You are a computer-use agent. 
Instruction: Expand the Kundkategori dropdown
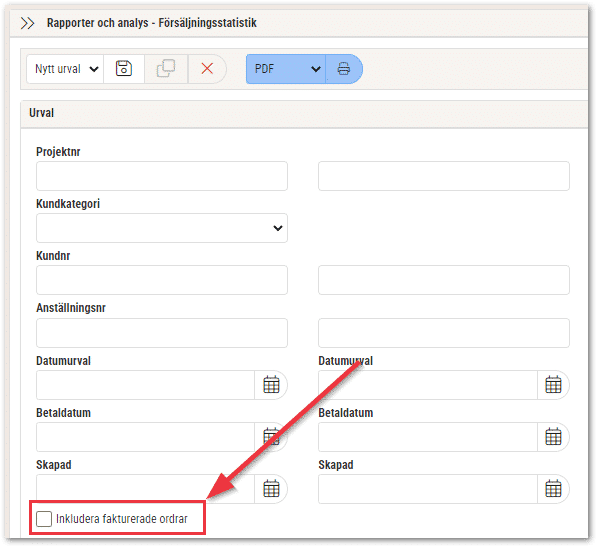(162, 228)
